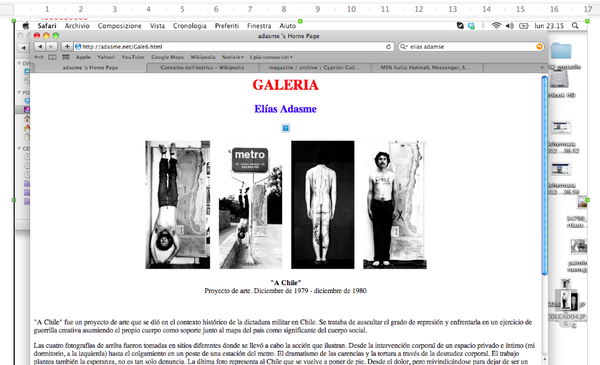Image resolution: width=600 pixels, height=365 pixels.
Task: Open Top Sites grid icon
Action: [x=66, y=57]
